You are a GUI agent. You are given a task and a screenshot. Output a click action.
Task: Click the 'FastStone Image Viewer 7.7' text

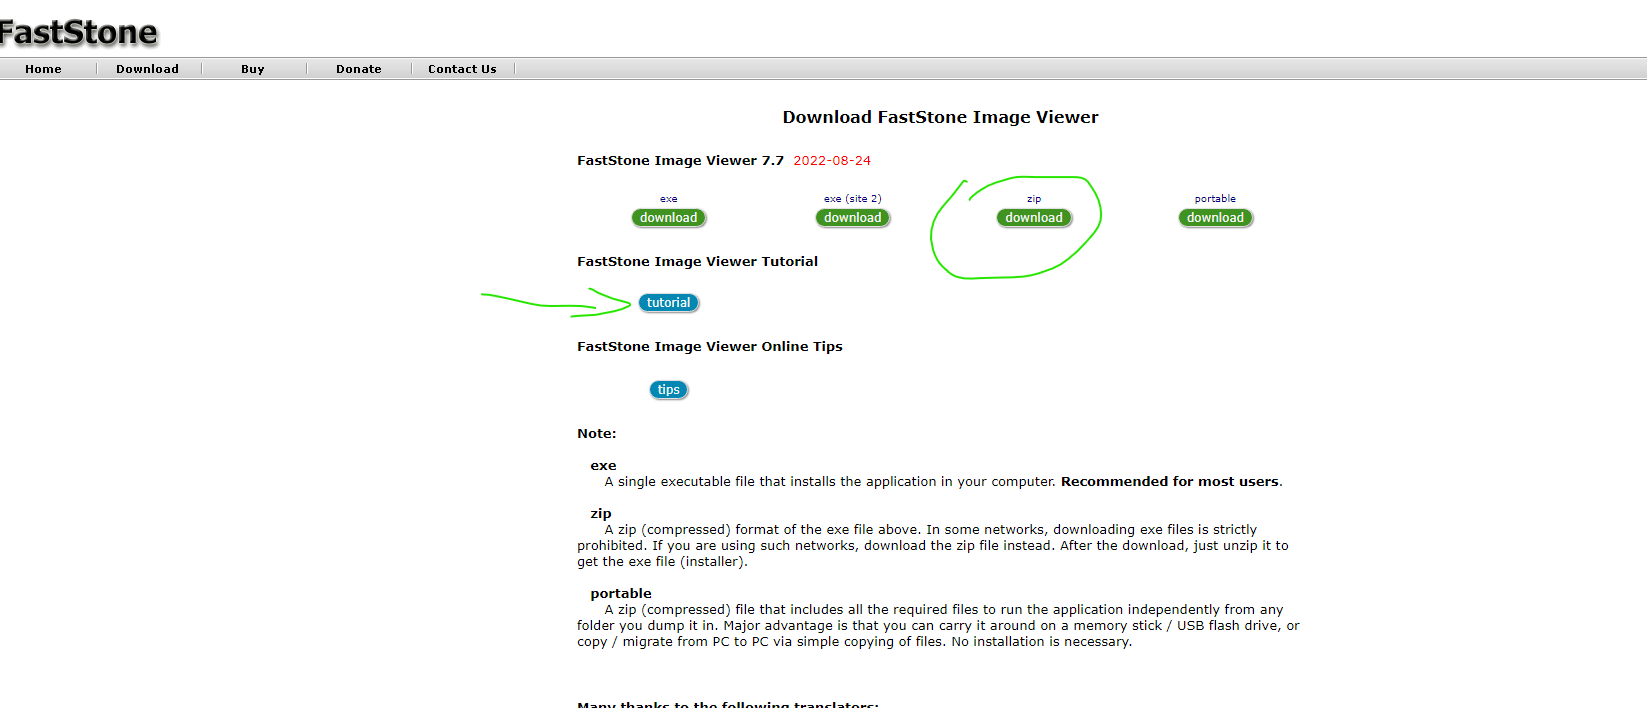pyautogui.click(x=680, y=160)
